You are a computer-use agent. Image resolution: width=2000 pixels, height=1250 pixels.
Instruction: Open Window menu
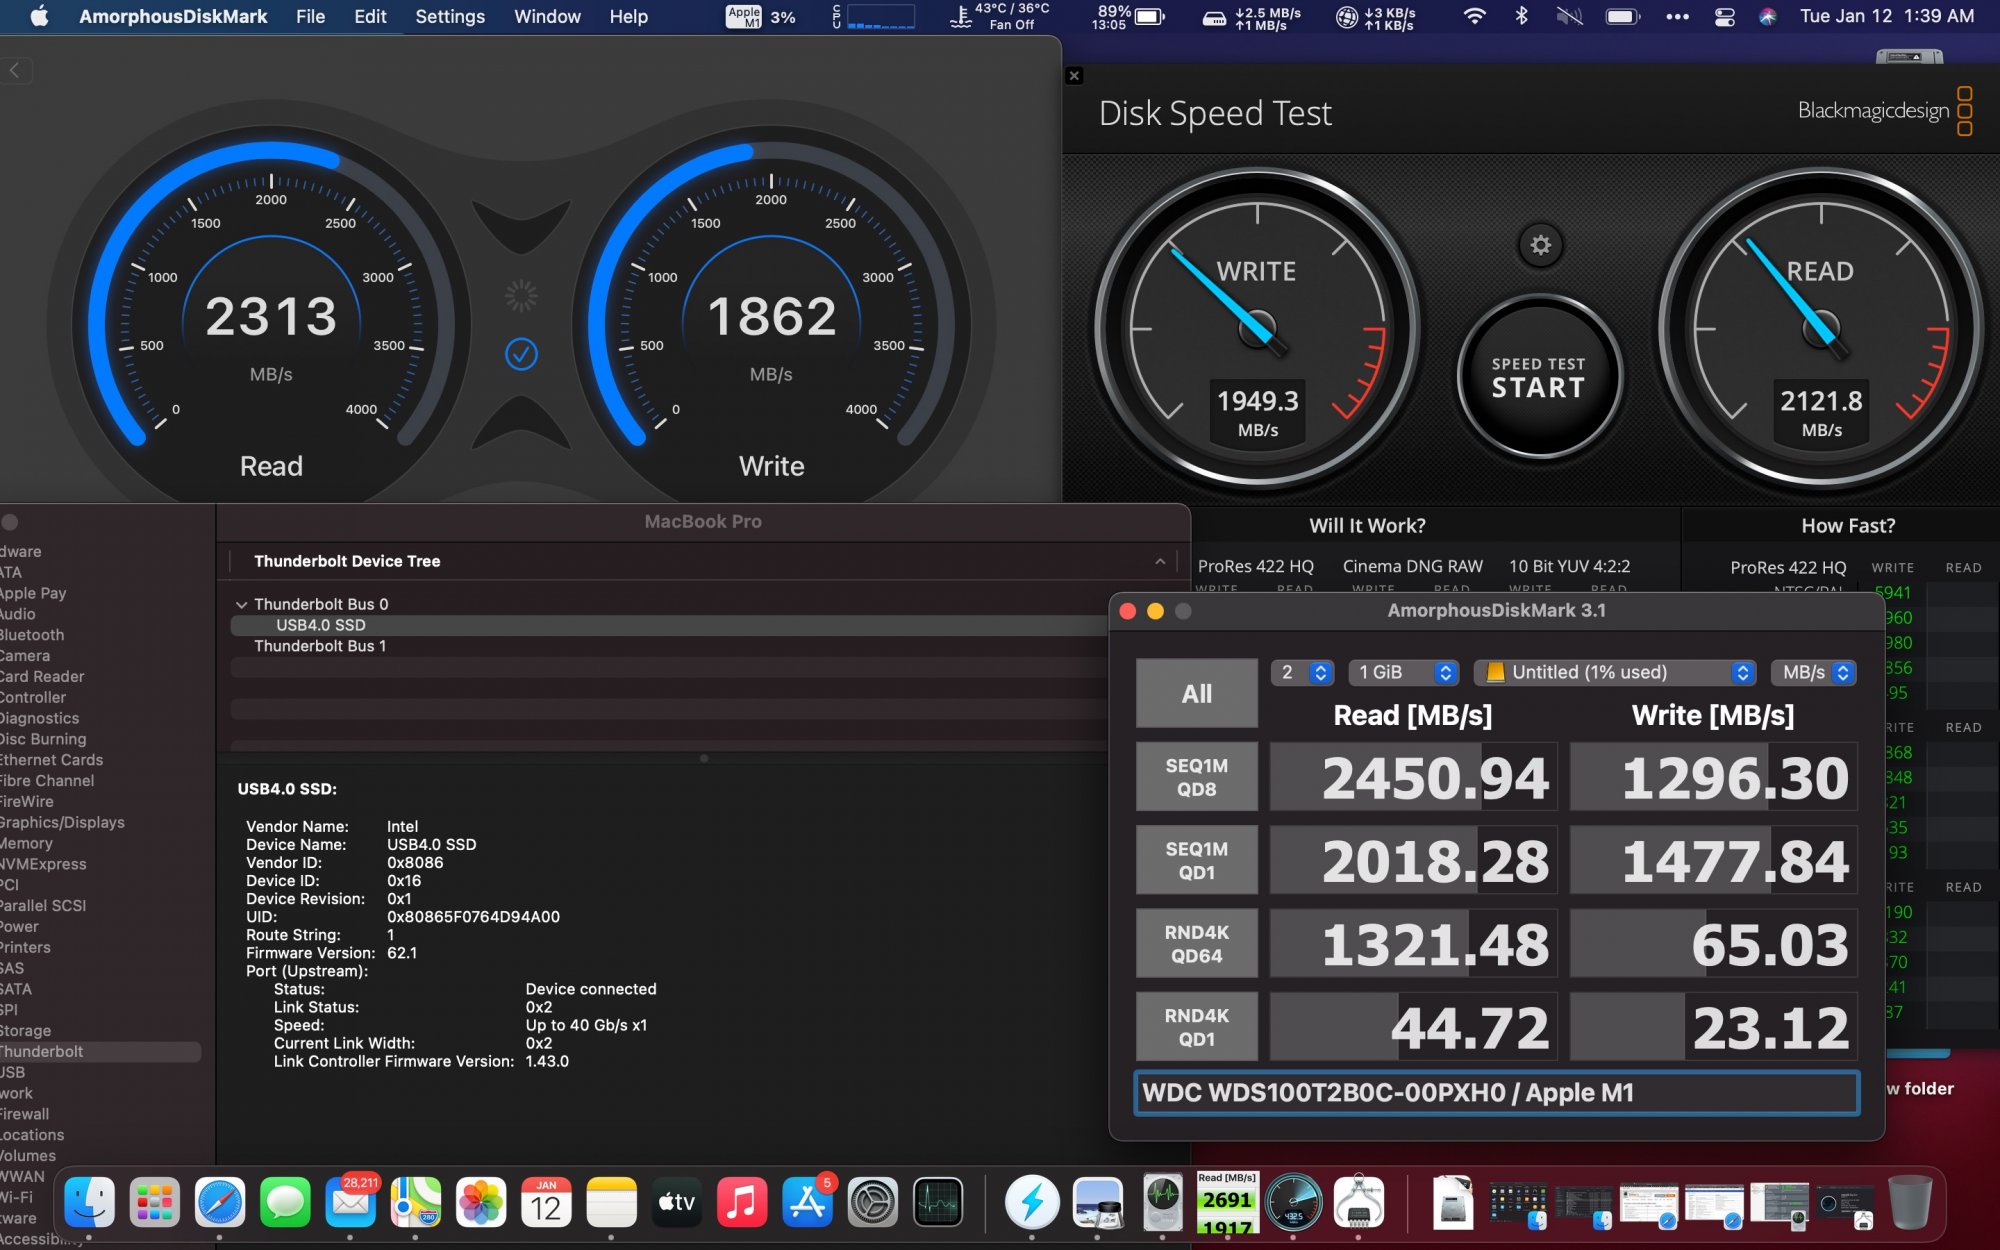coord(547,16)
